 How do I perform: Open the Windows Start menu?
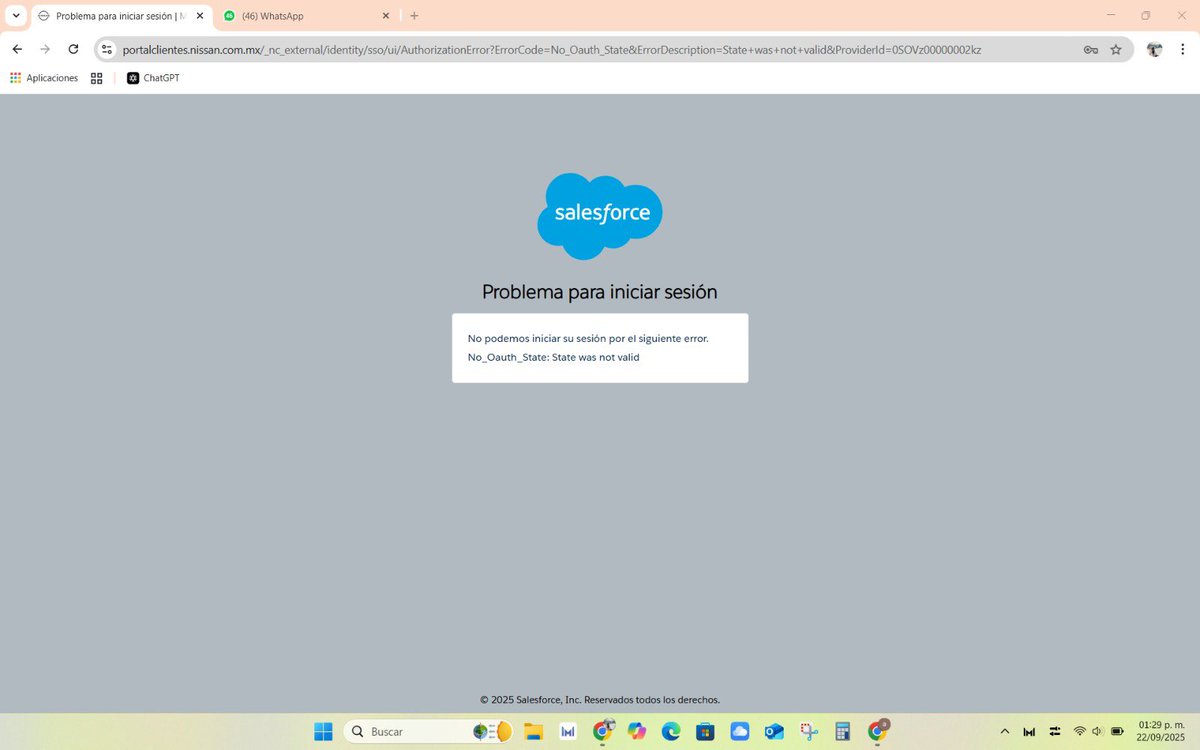click(x=323, y=732)
